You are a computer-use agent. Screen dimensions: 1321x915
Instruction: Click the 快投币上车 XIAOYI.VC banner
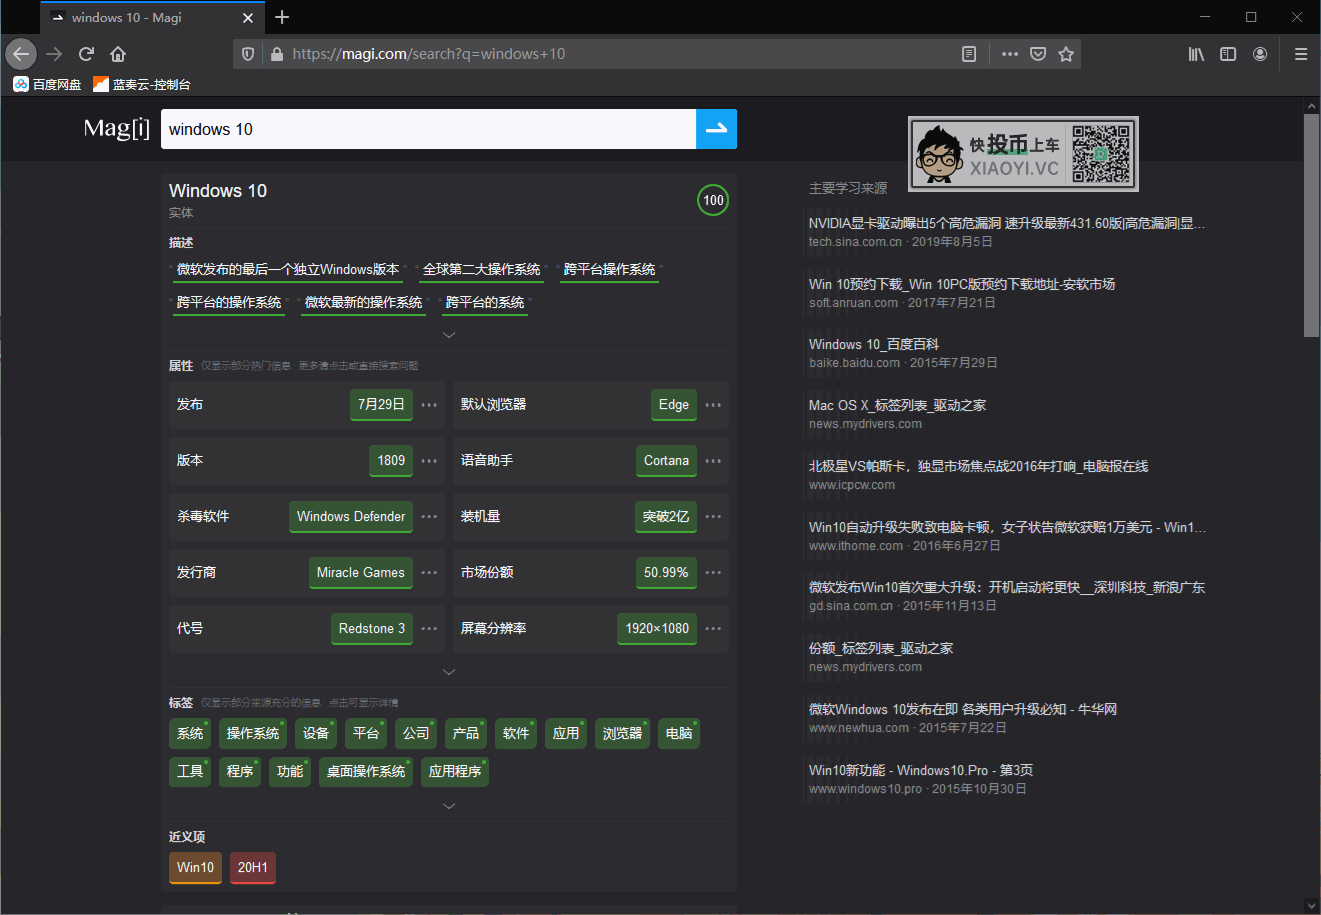(x=1023, y=154)
